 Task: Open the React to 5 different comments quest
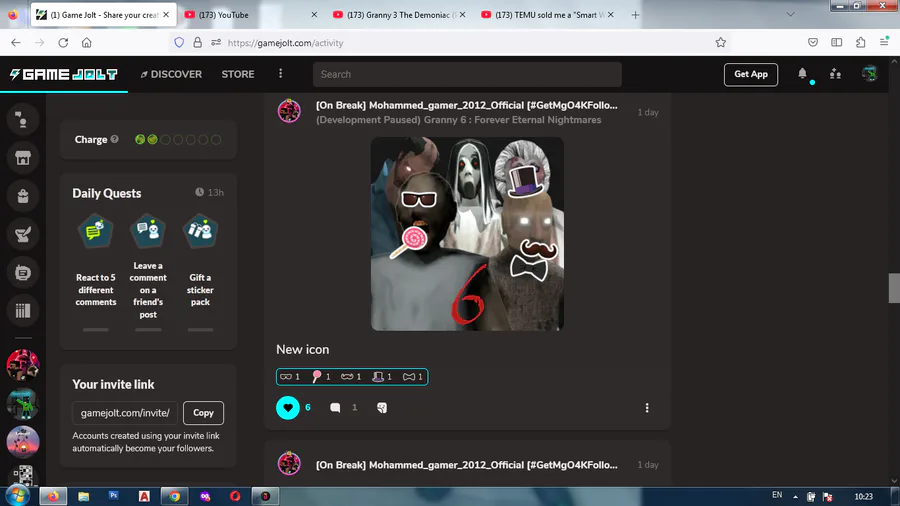click(x=96, y=271)
